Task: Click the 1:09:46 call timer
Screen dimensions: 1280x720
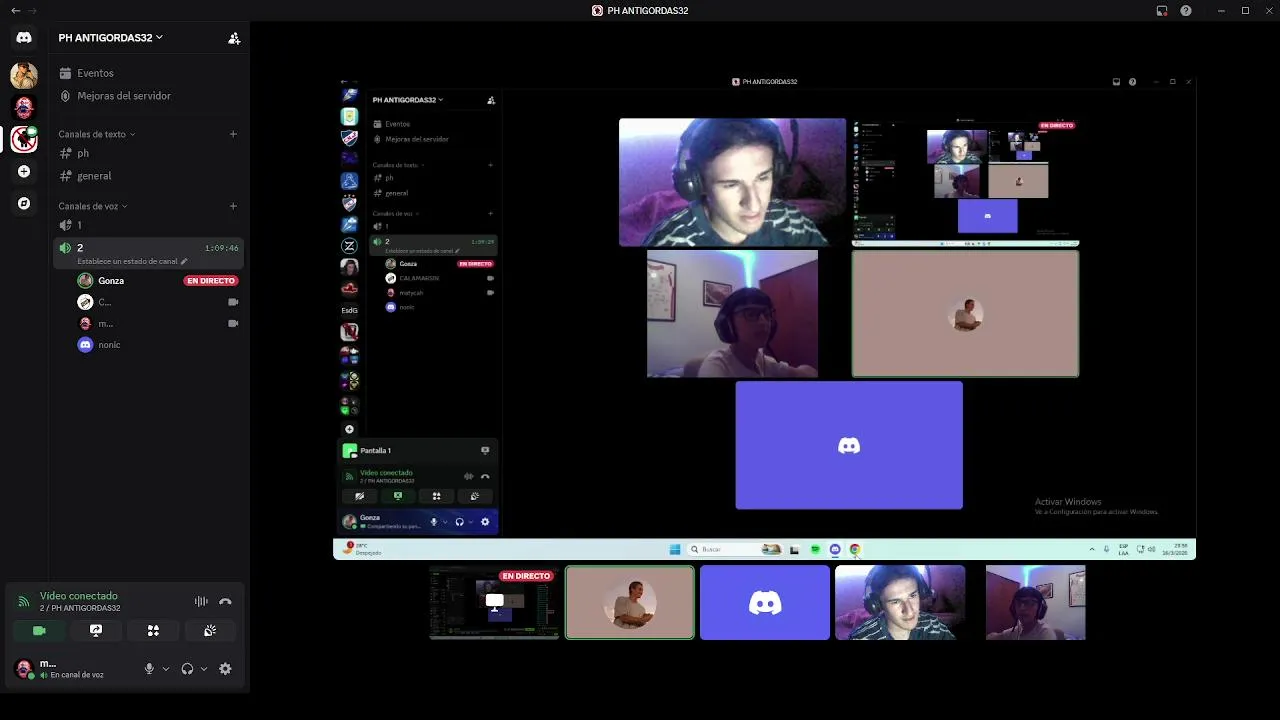Action: tap(221, 248)
